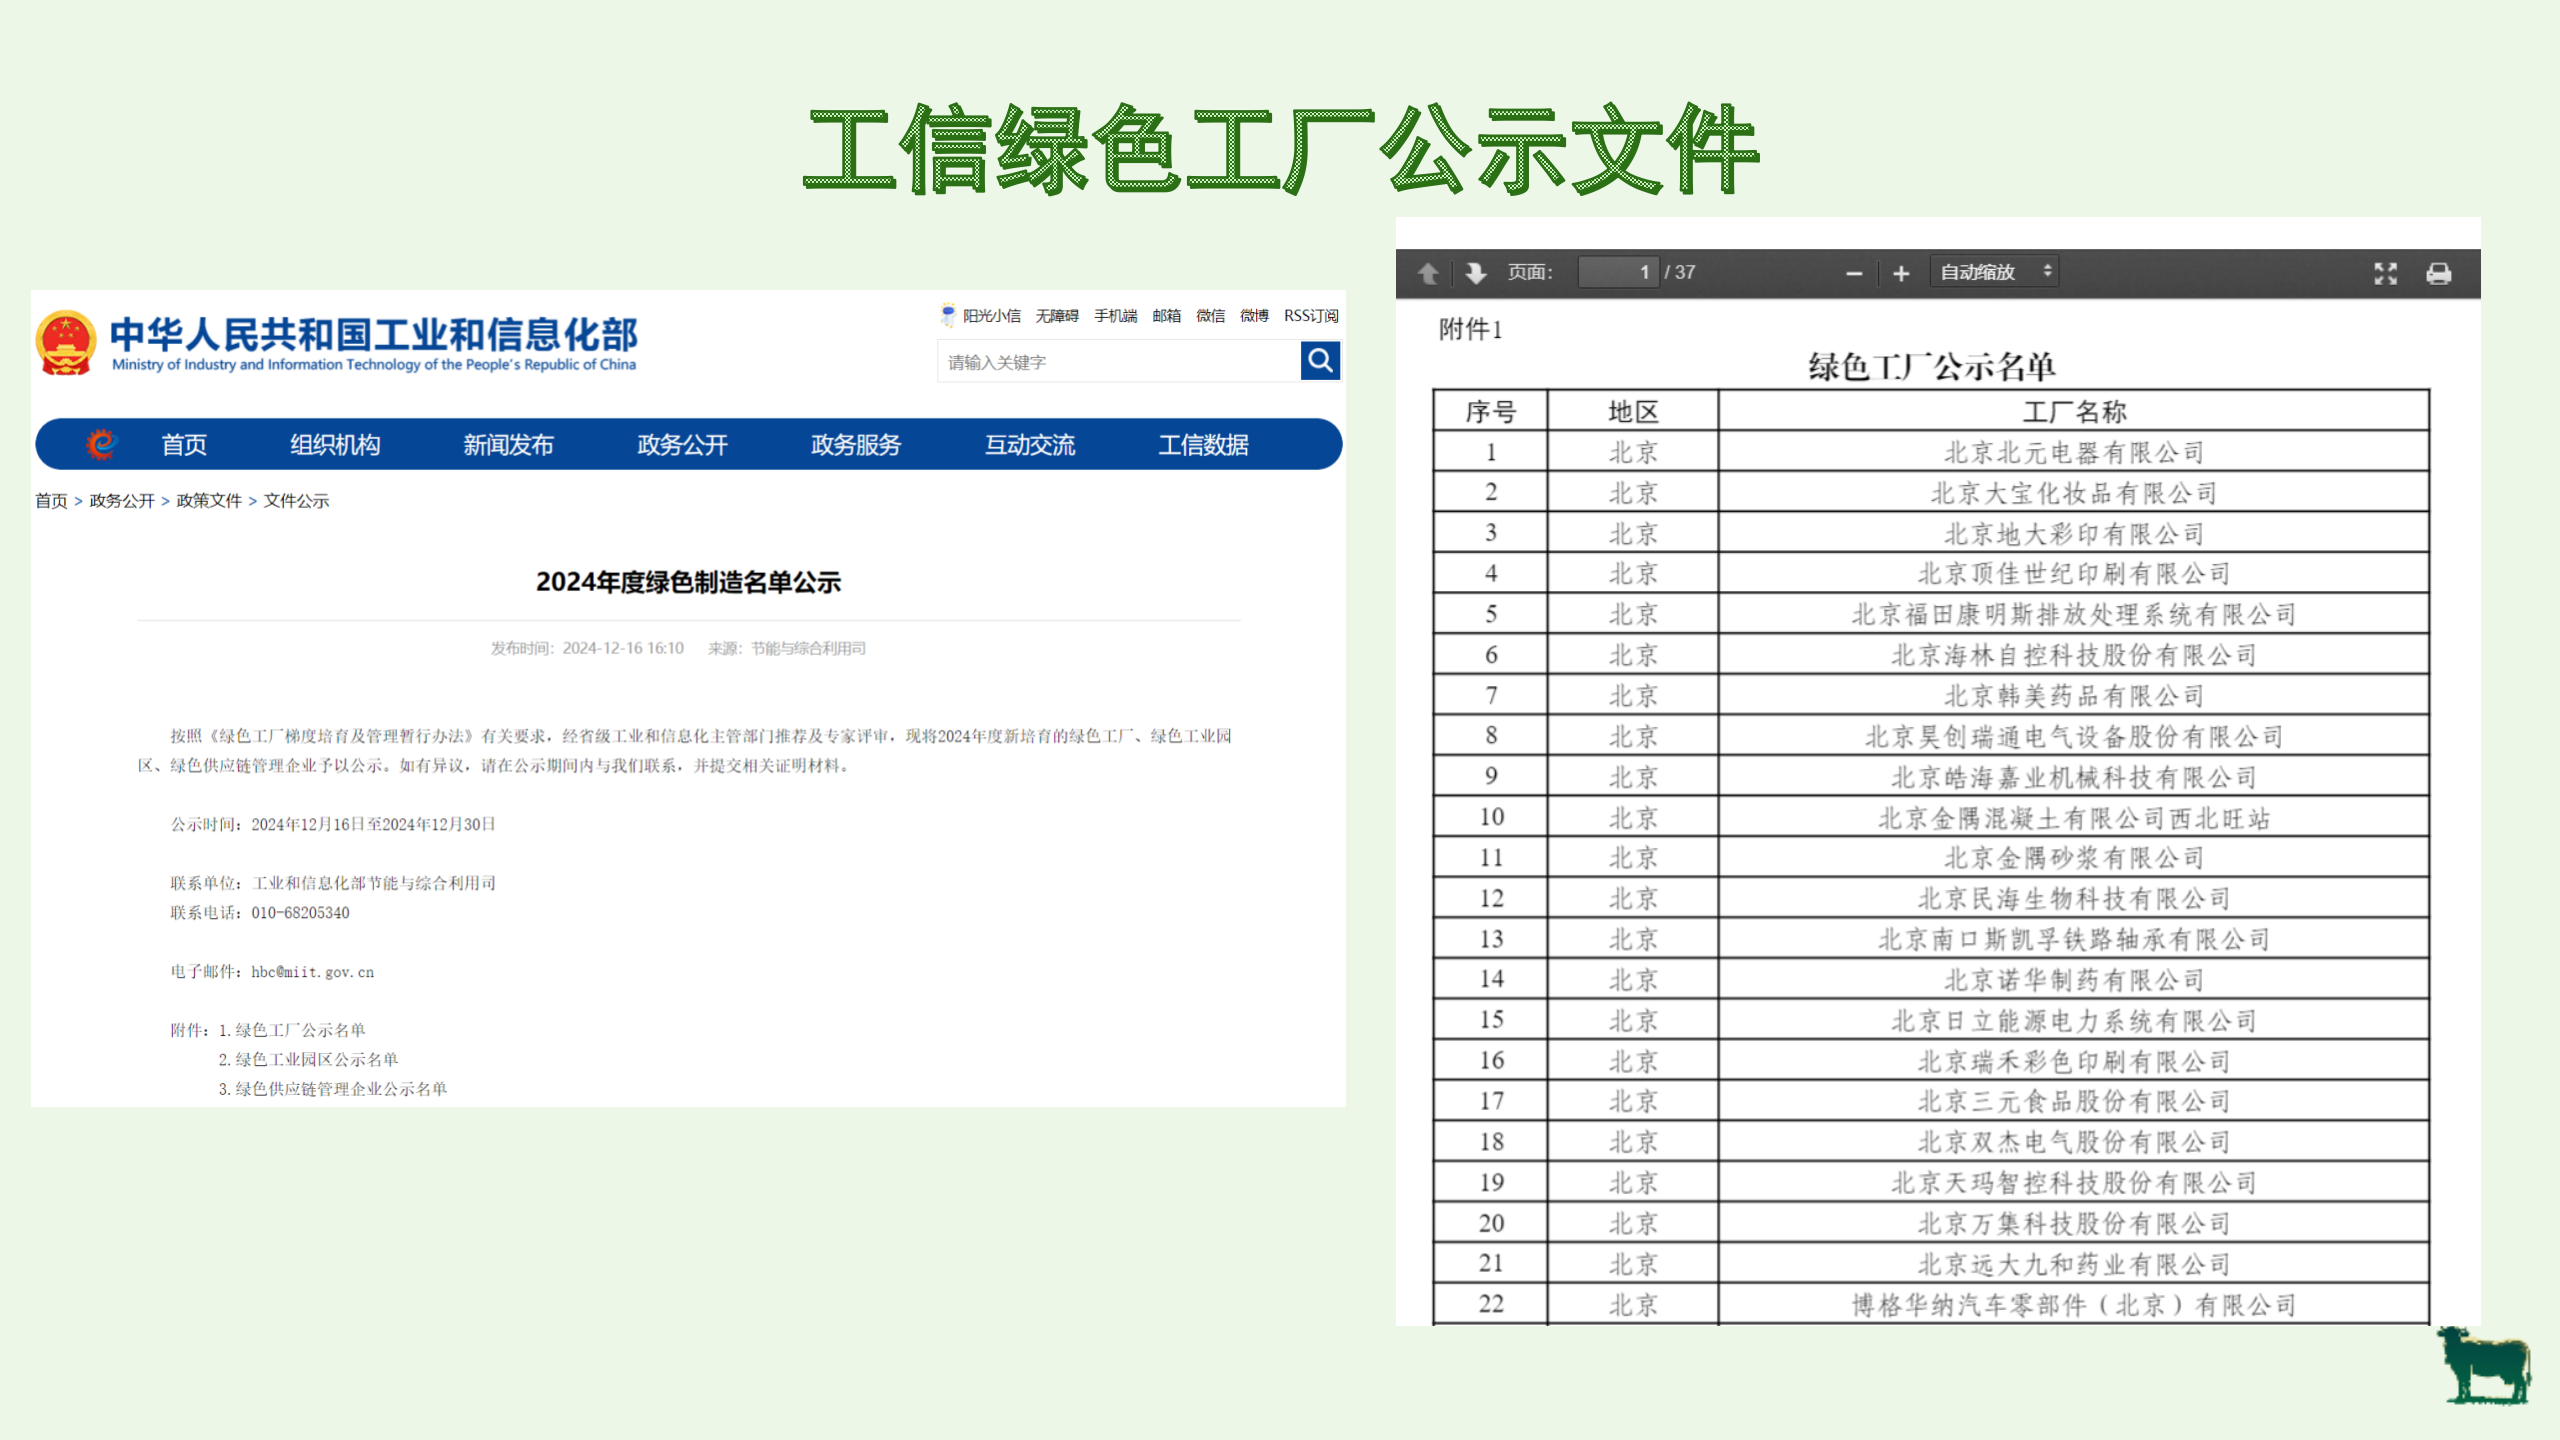Open the 政务公开 nav tab
Viewport: 2560px width, 1440px height.
[x=682, y=445]
